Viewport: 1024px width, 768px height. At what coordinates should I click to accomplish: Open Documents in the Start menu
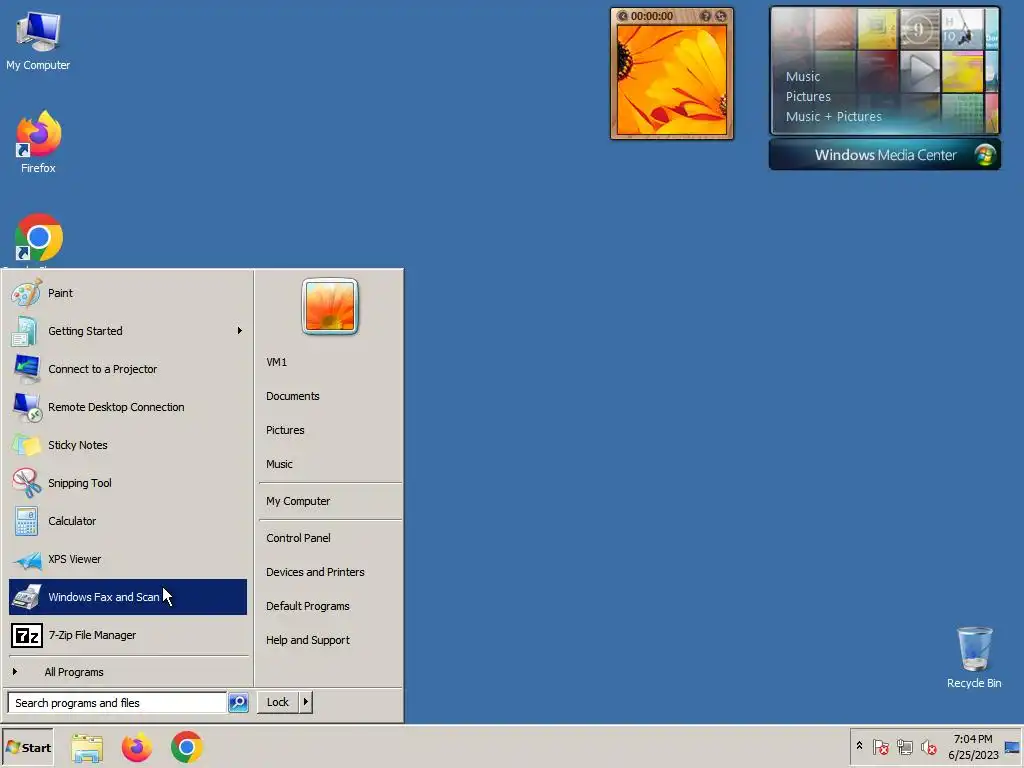pyautogui.click(x=330, y=396)
